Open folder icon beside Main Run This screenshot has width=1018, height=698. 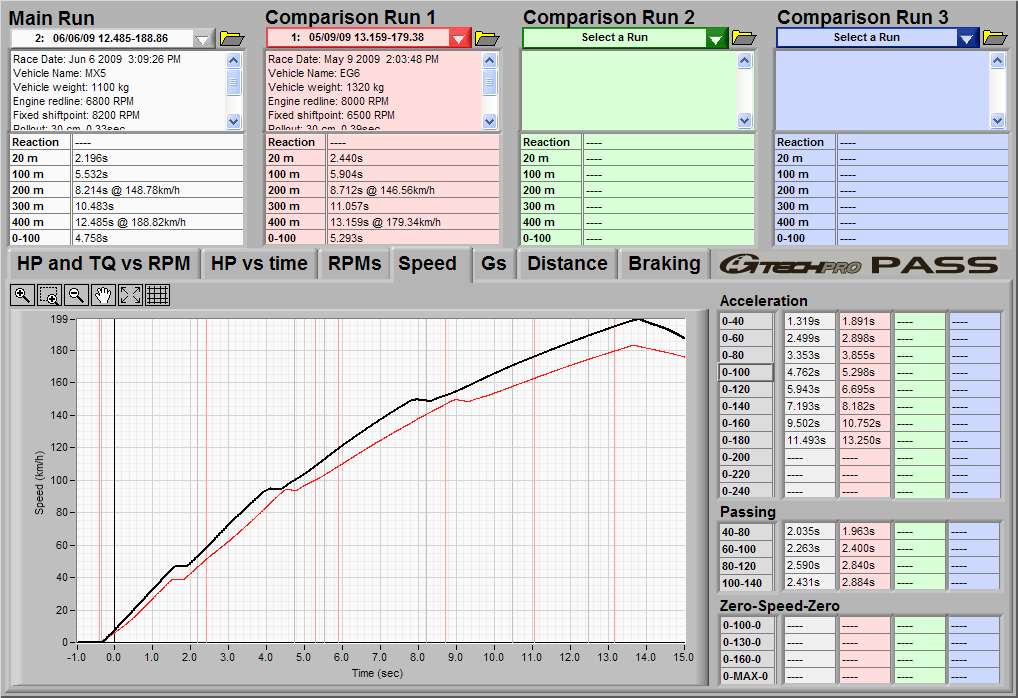tap(232, 38)
